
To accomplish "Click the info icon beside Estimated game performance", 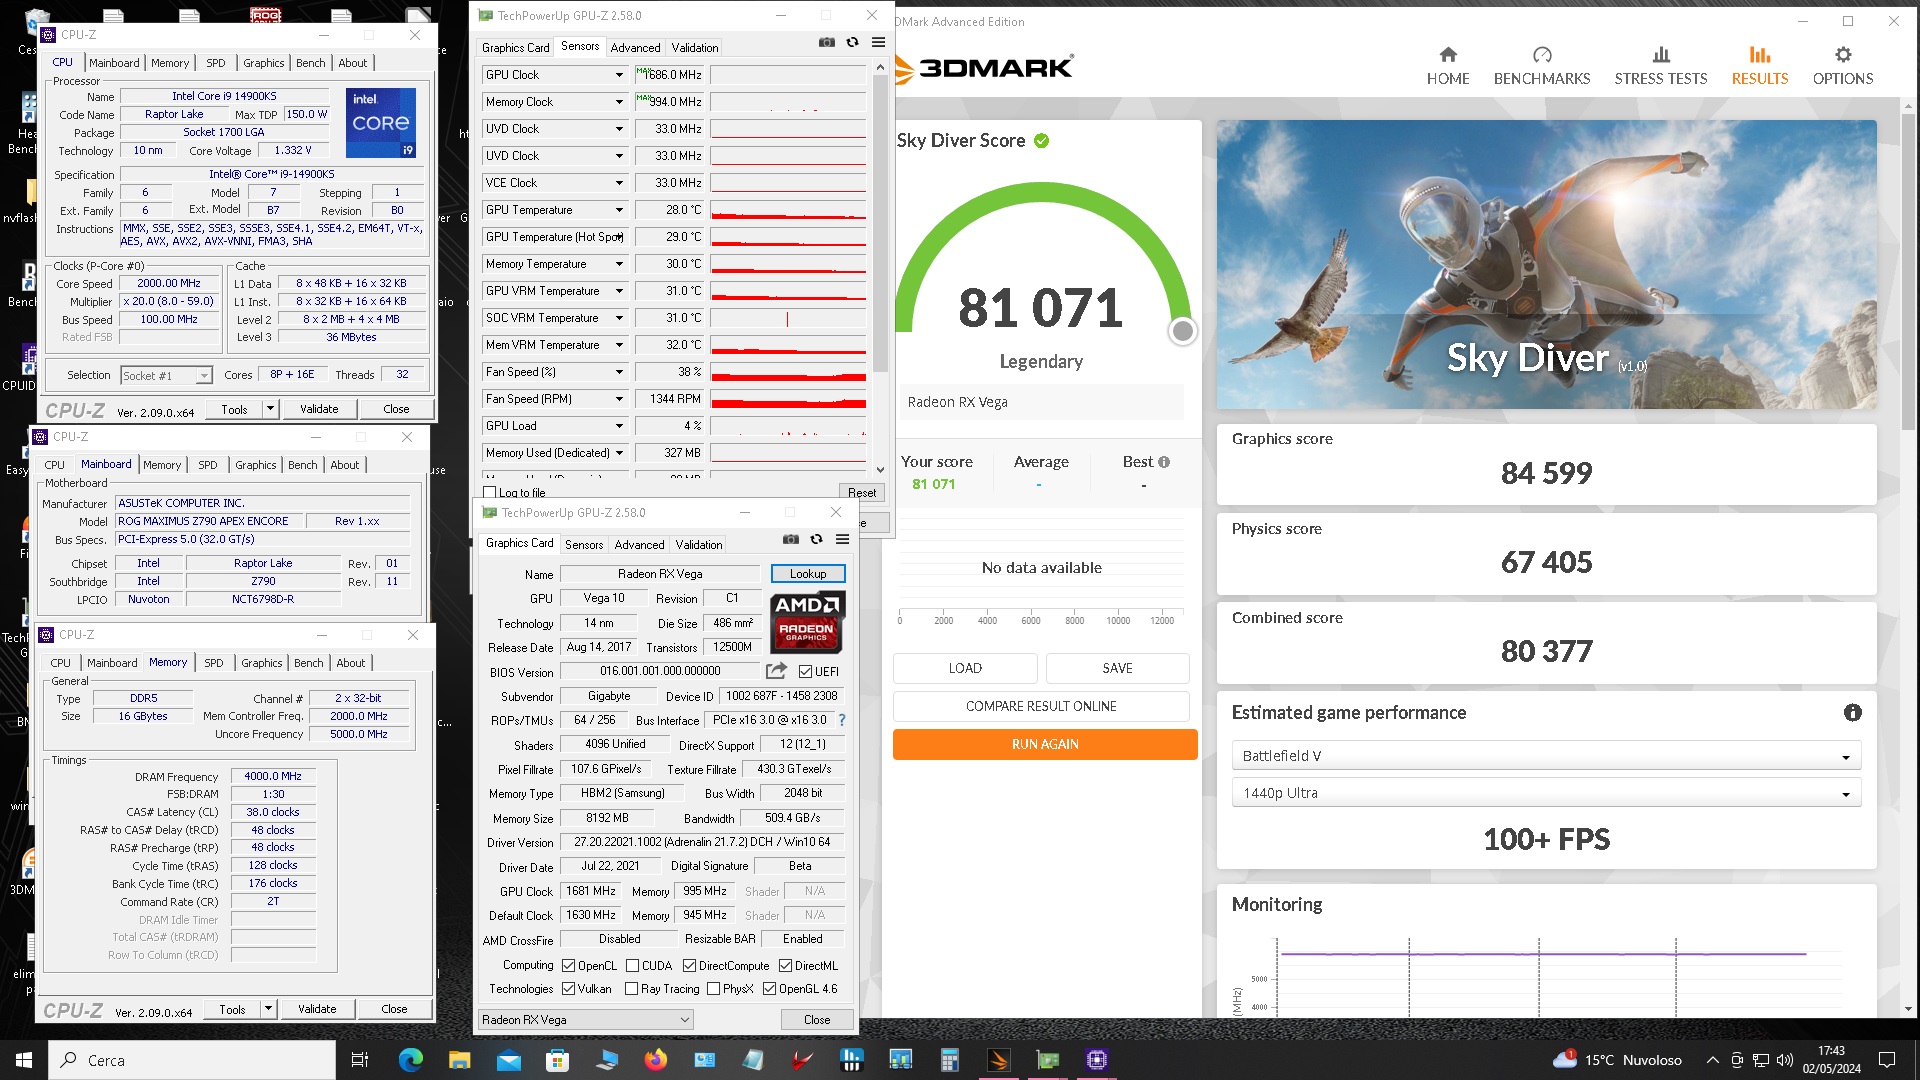I will click(x=1852, y=713).
